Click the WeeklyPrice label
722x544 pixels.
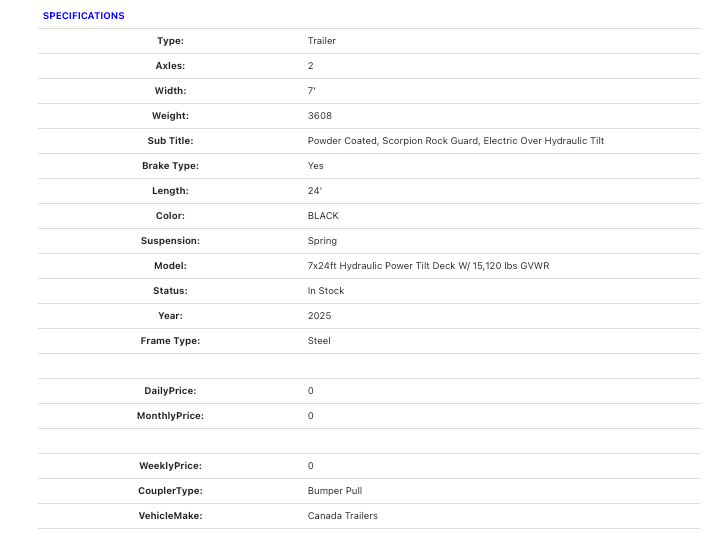170,466
